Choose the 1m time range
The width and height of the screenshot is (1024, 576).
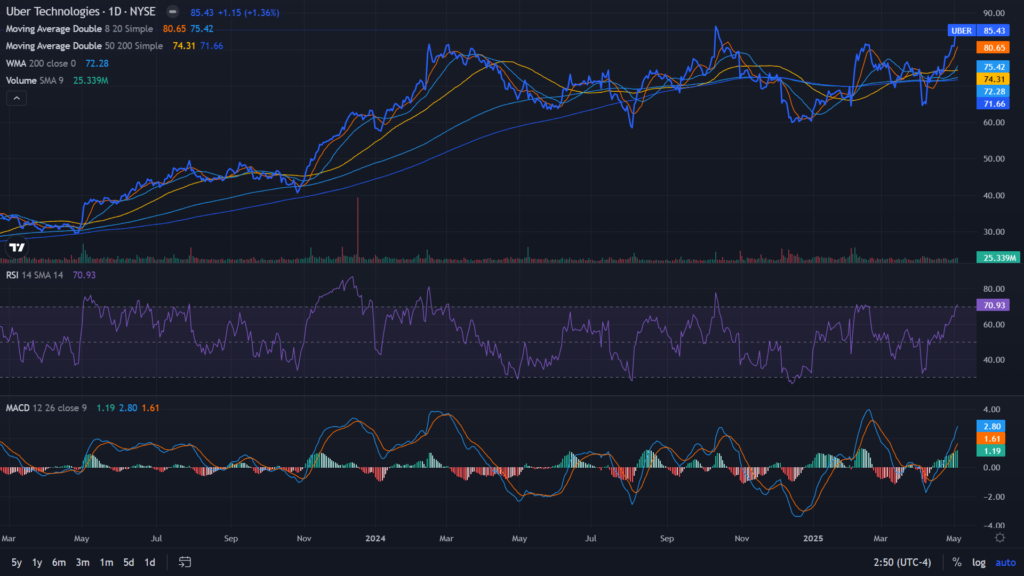[106, 562]
